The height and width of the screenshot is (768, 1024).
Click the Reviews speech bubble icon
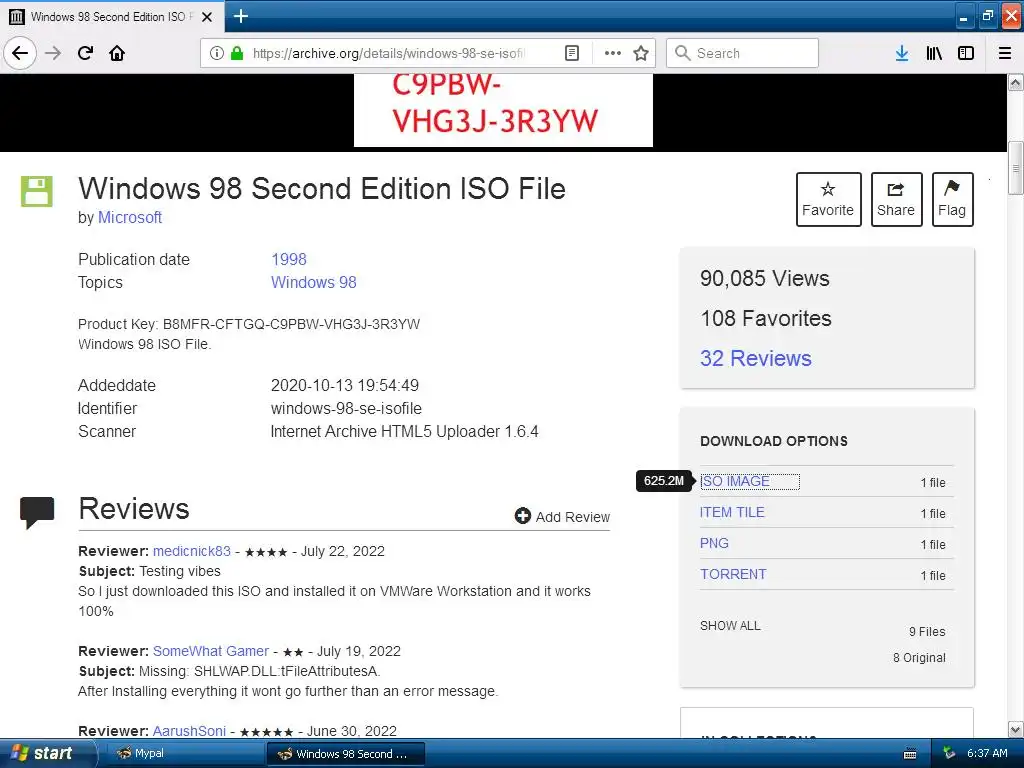(37, 512)
